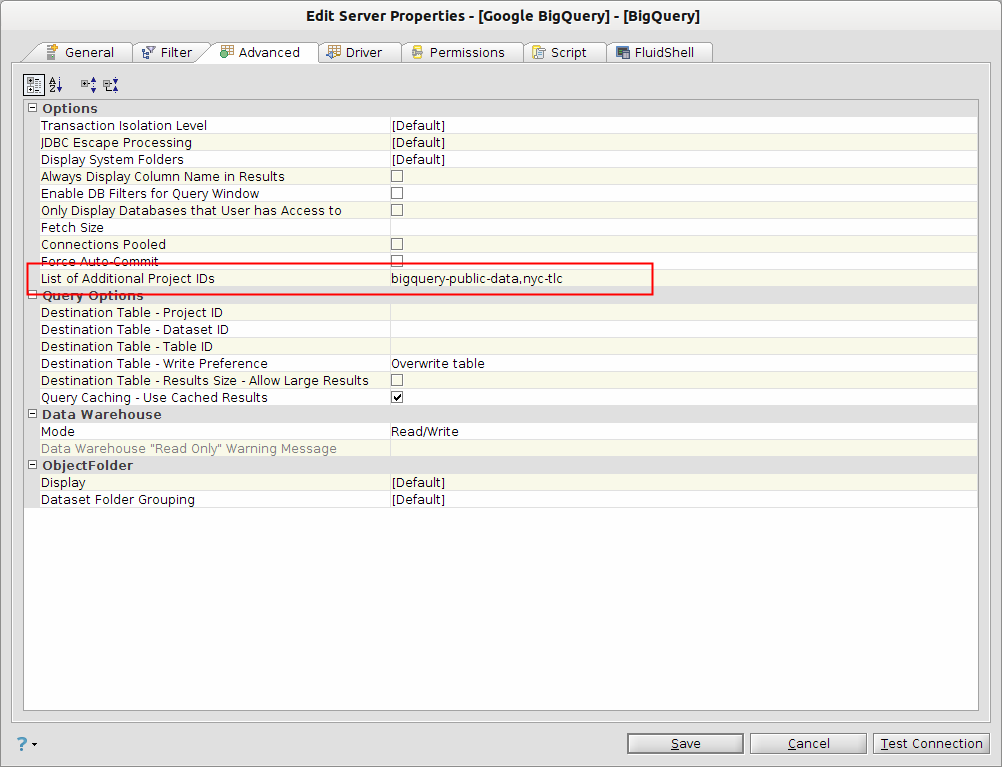Click the Test Connection button
Viewport: 1002px width, 767px height.
tap(931, 743)
